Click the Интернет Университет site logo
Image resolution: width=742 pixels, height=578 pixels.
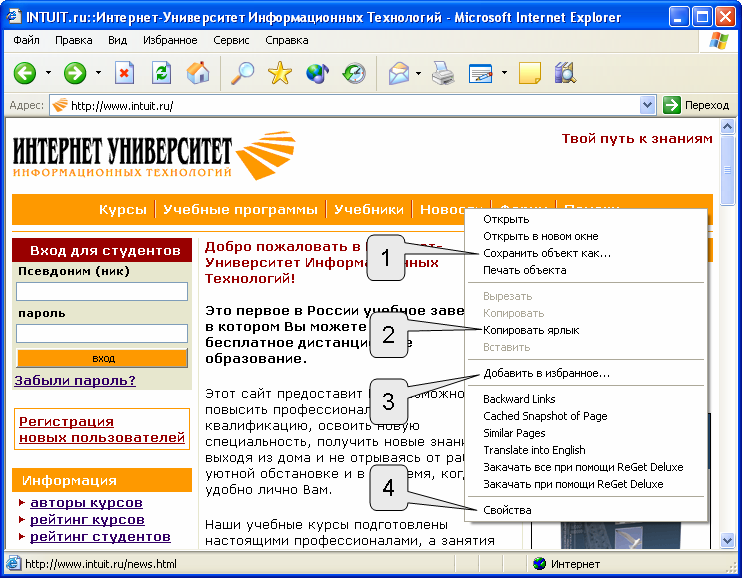pos(154,155)
